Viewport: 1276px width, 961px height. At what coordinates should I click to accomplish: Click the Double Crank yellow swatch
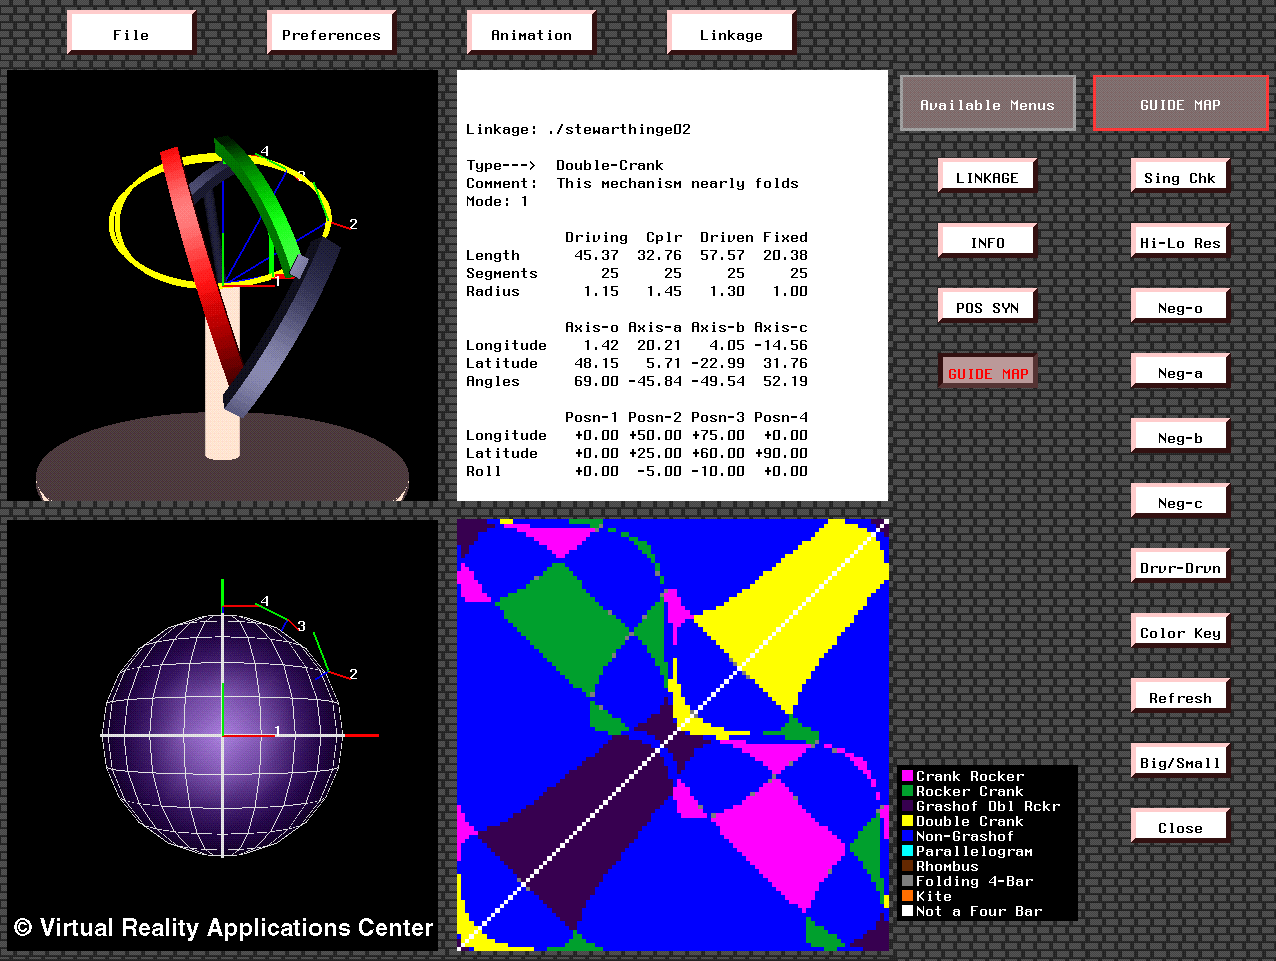coord(907,821)
